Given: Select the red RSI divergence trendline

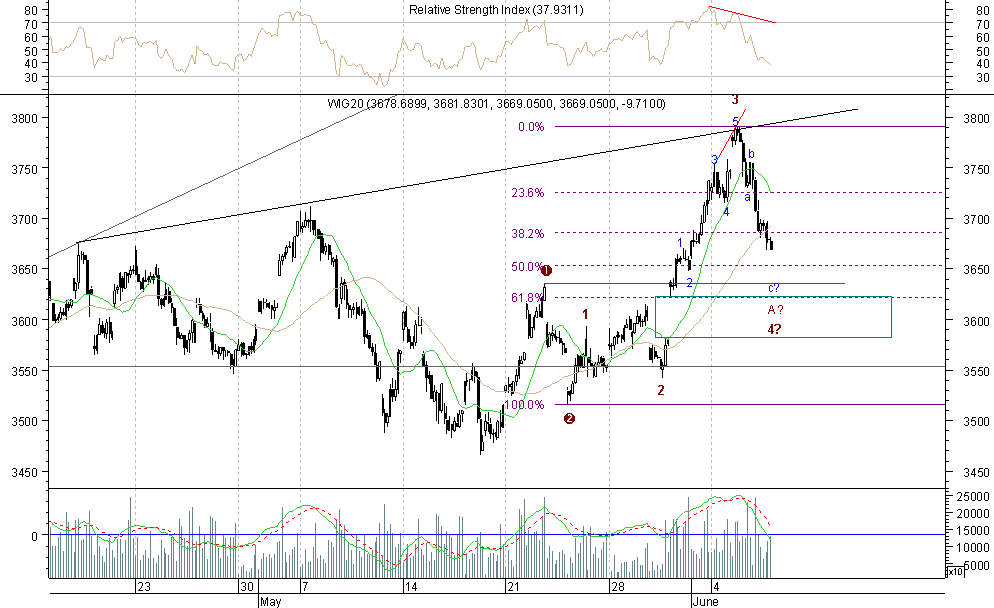Looking at the screenshot, I should 742,14.
